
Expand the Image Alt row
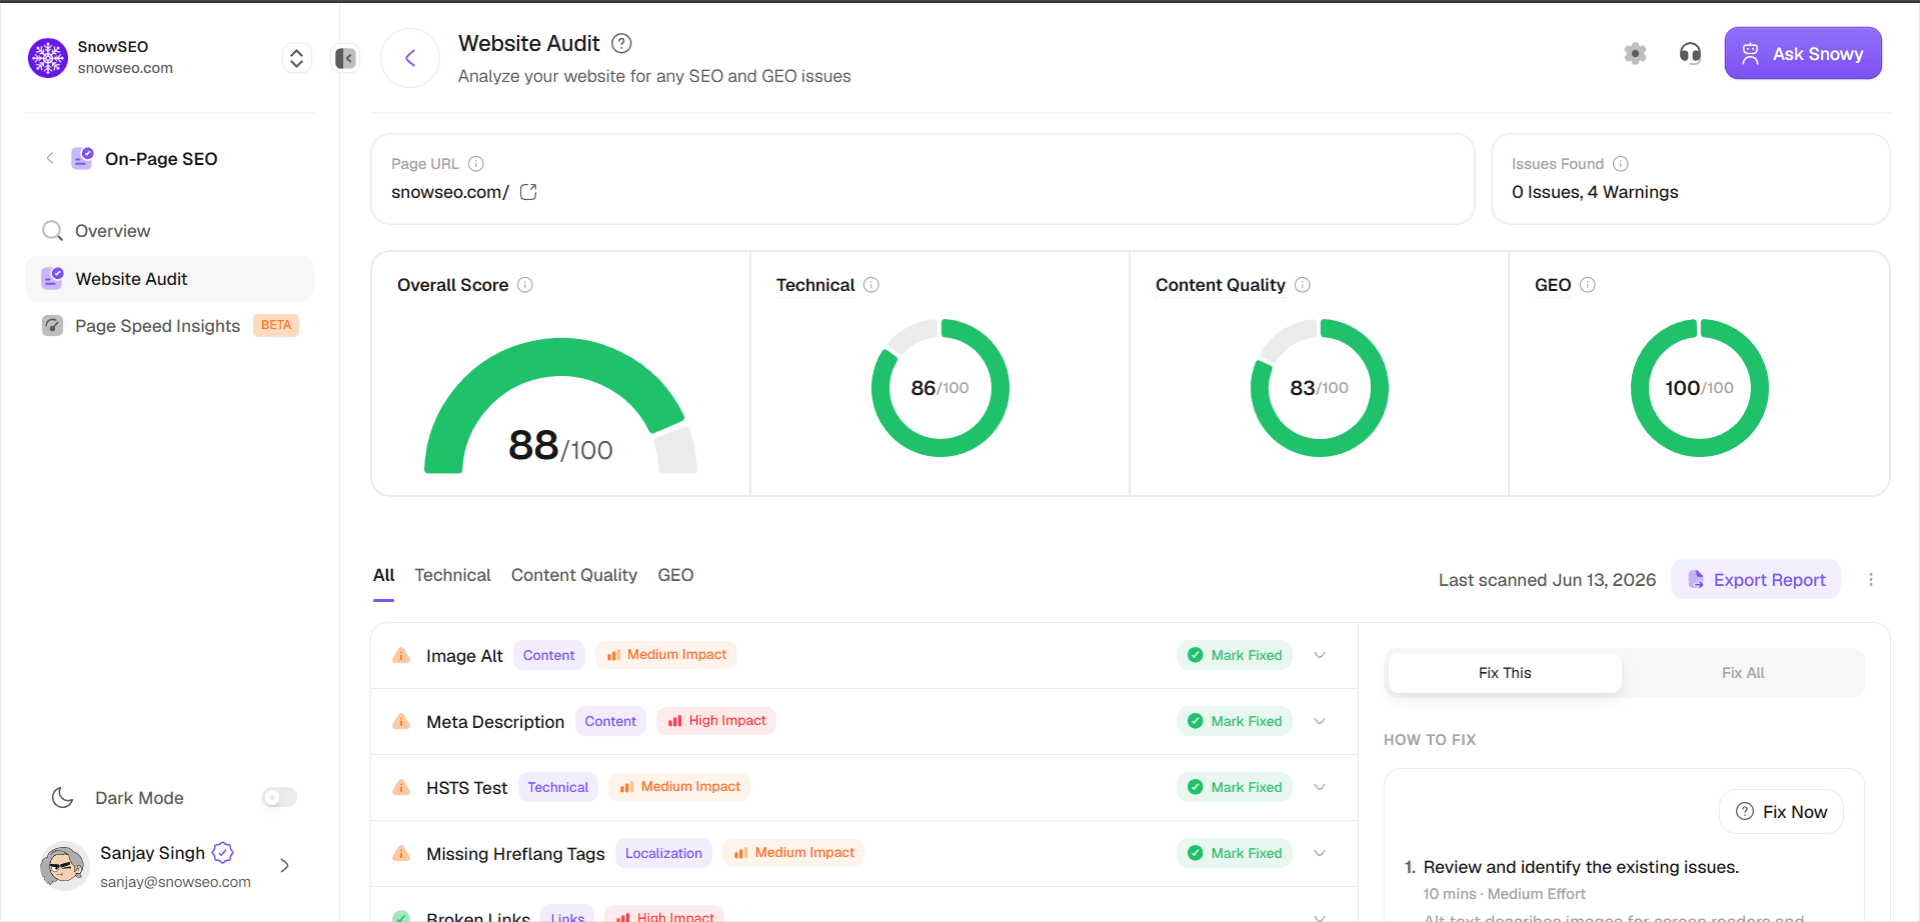(x=1320, y=656)
